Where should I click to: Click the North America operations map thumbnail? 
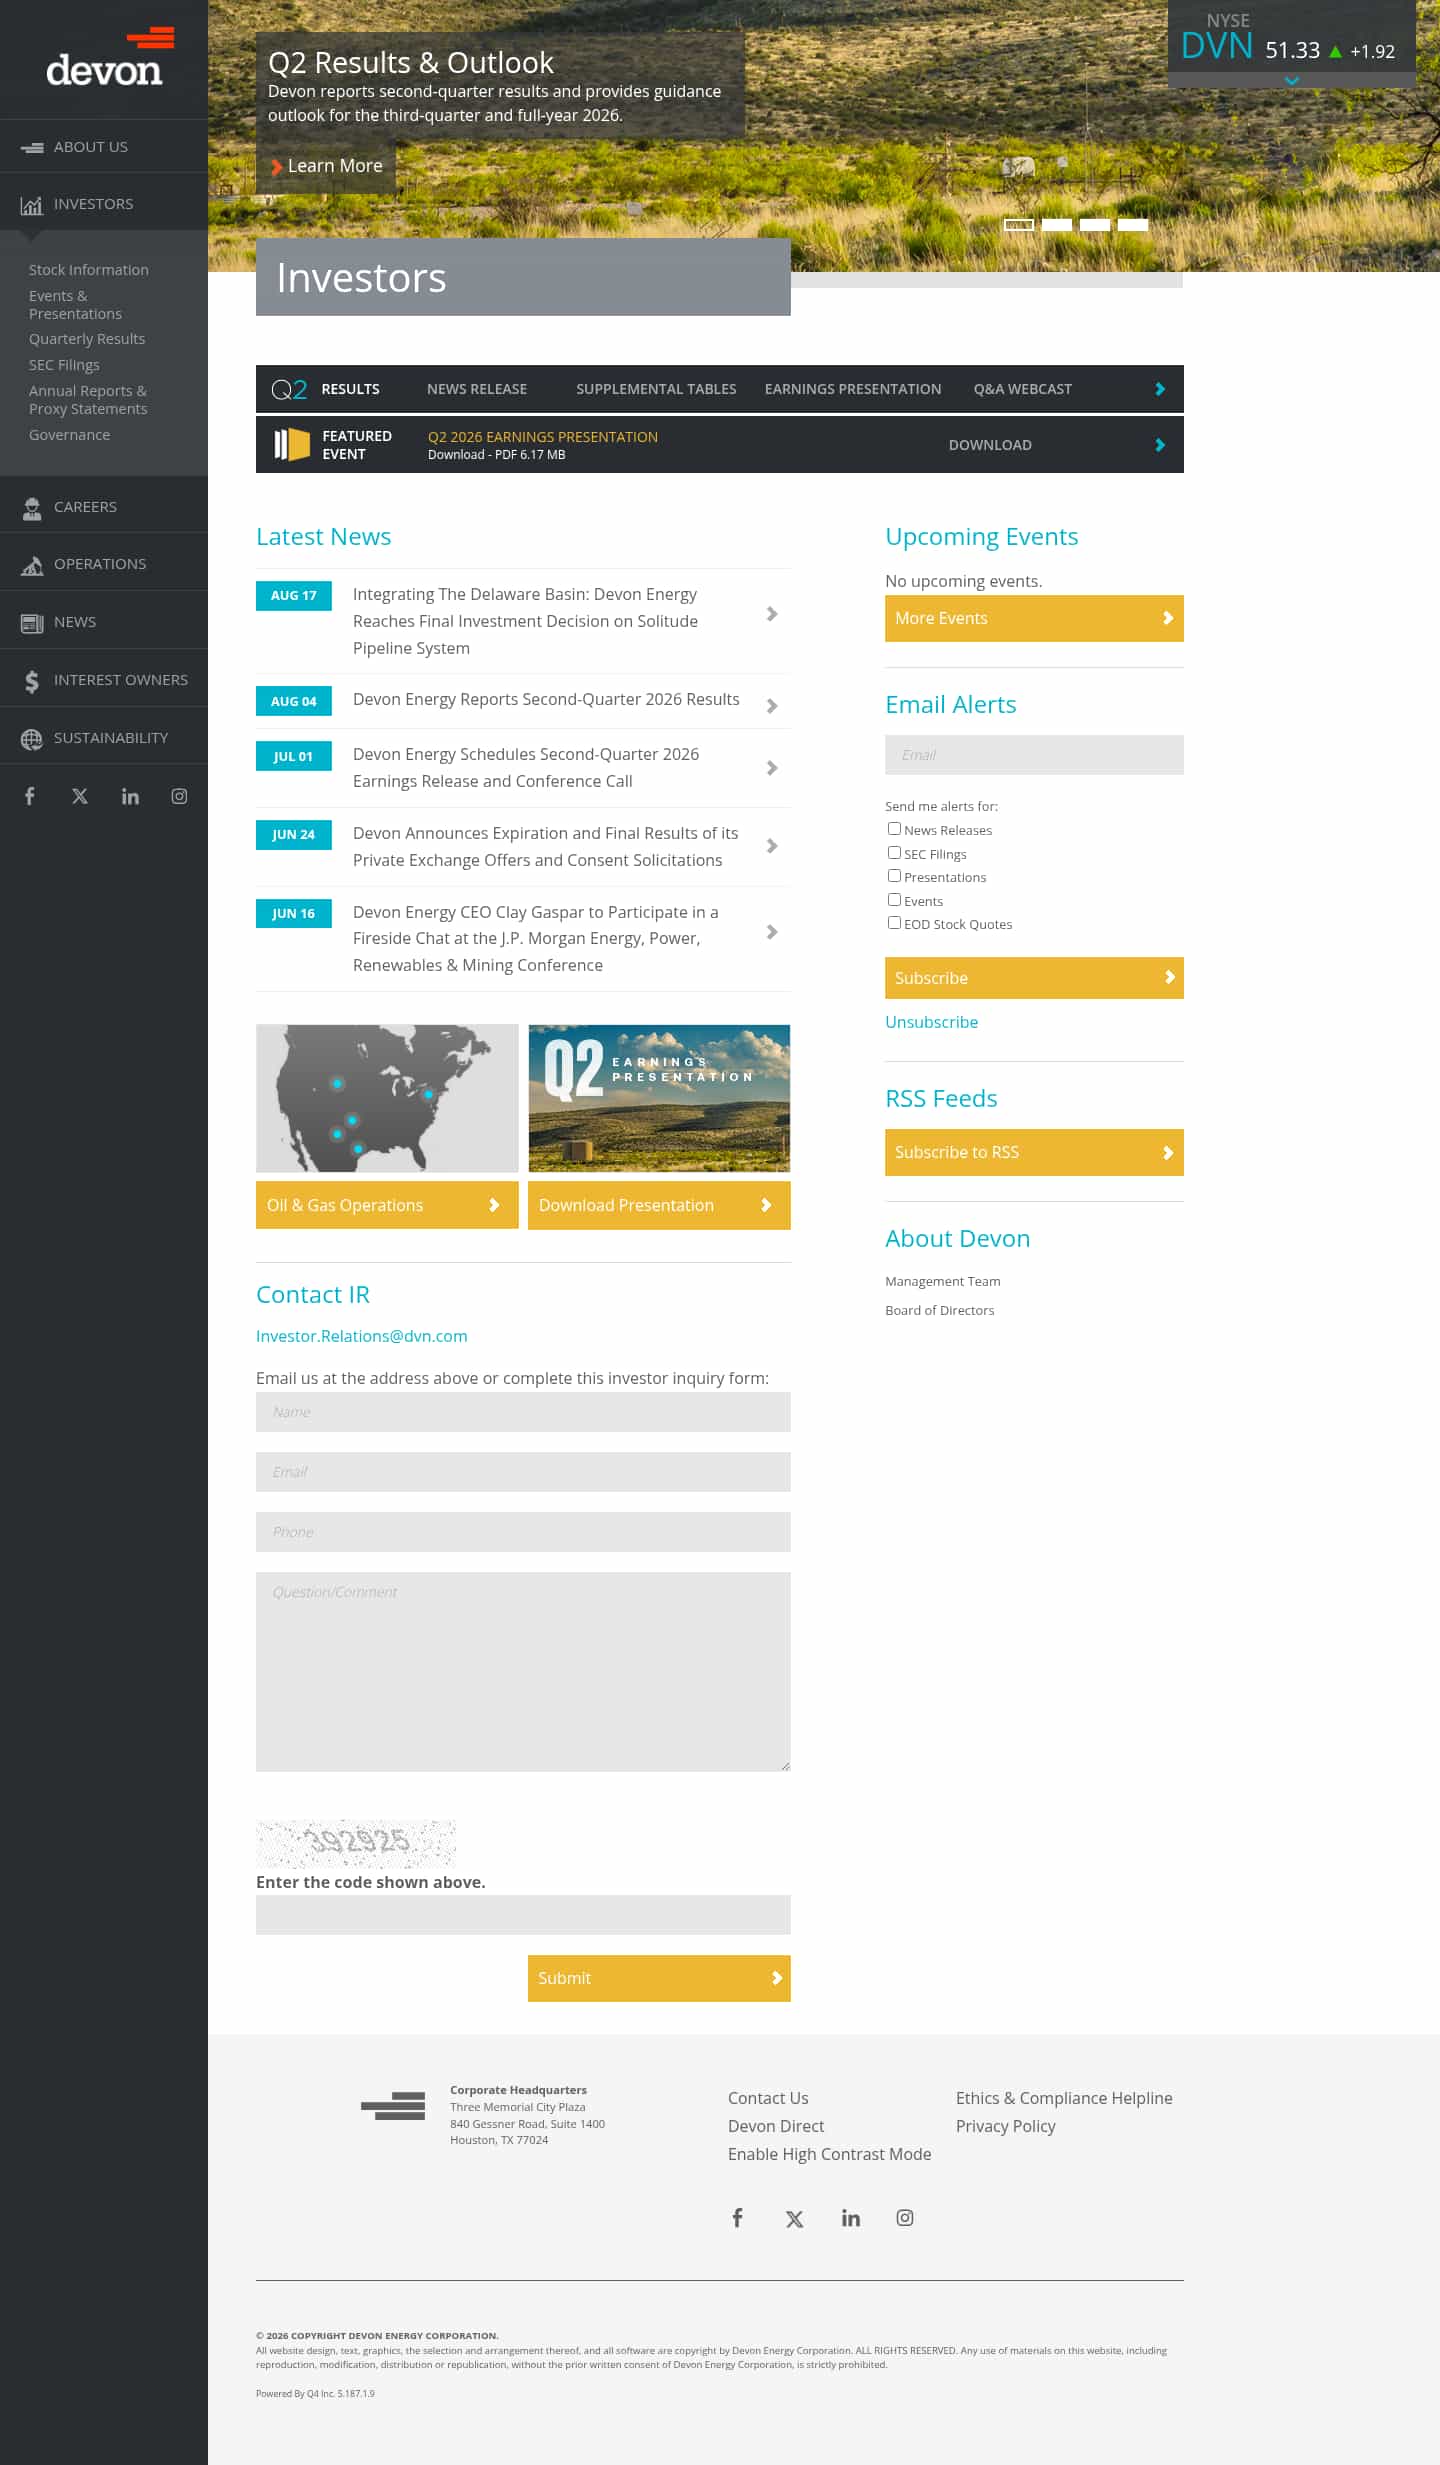click(x=387, y=1098)
